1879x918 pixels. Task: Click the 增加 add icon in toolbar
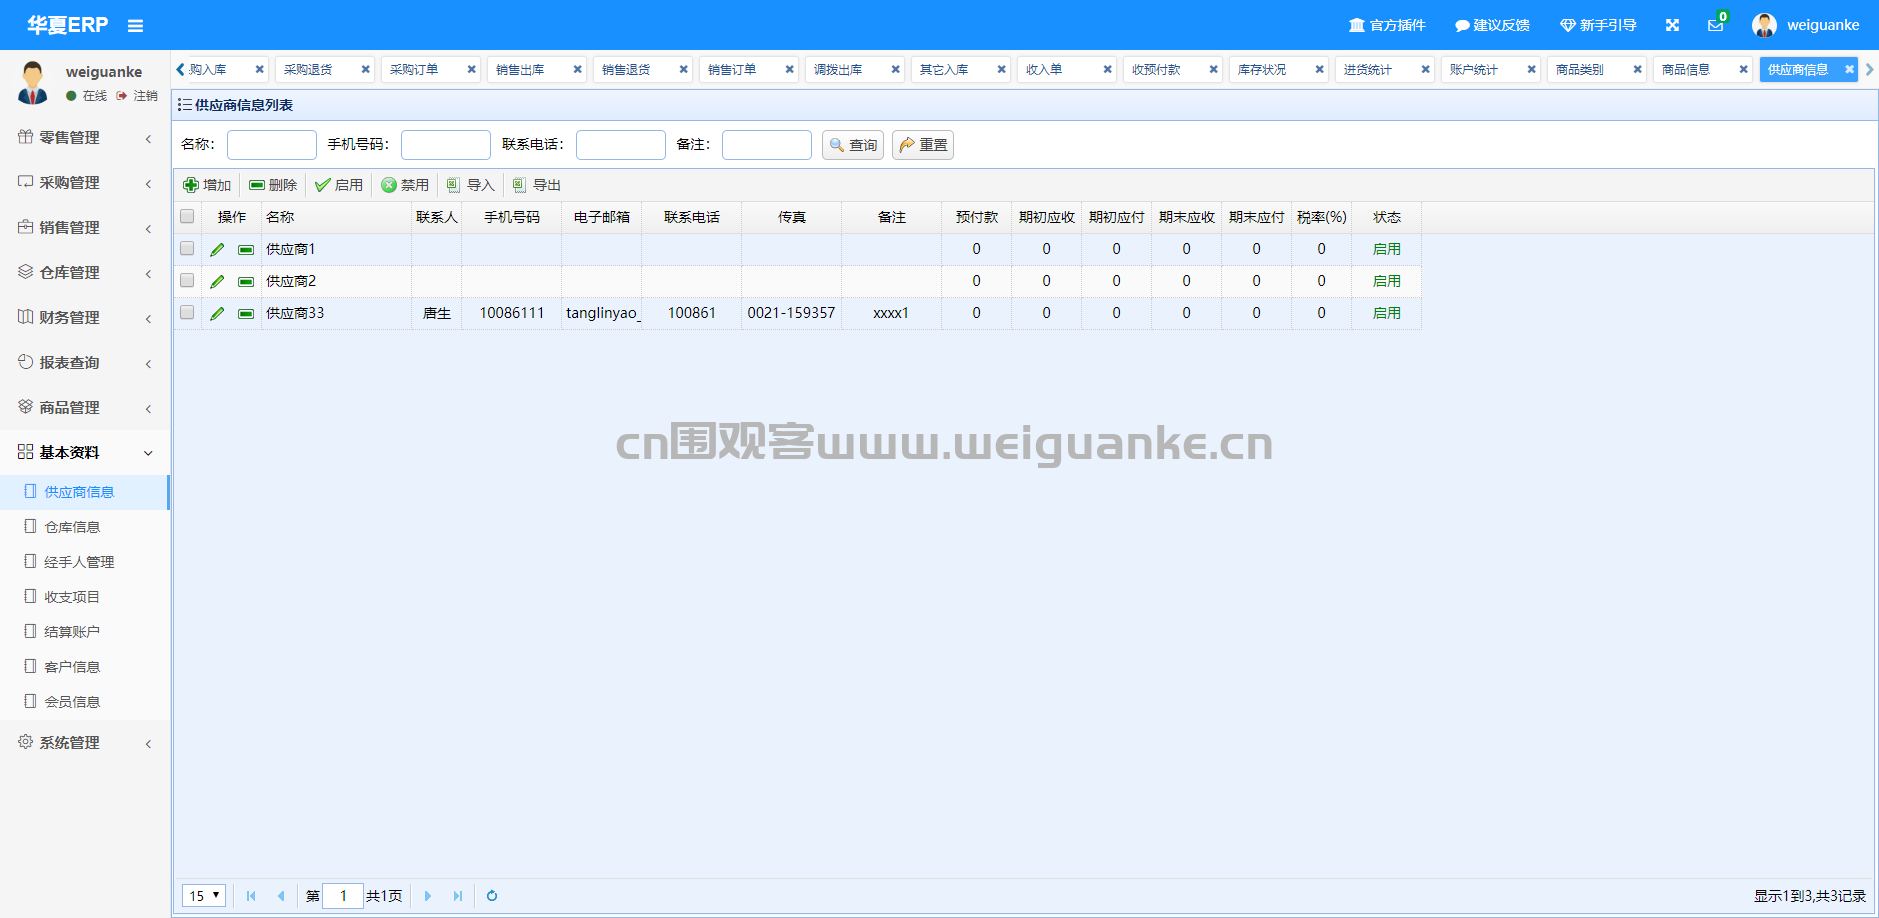click(191, 185)
